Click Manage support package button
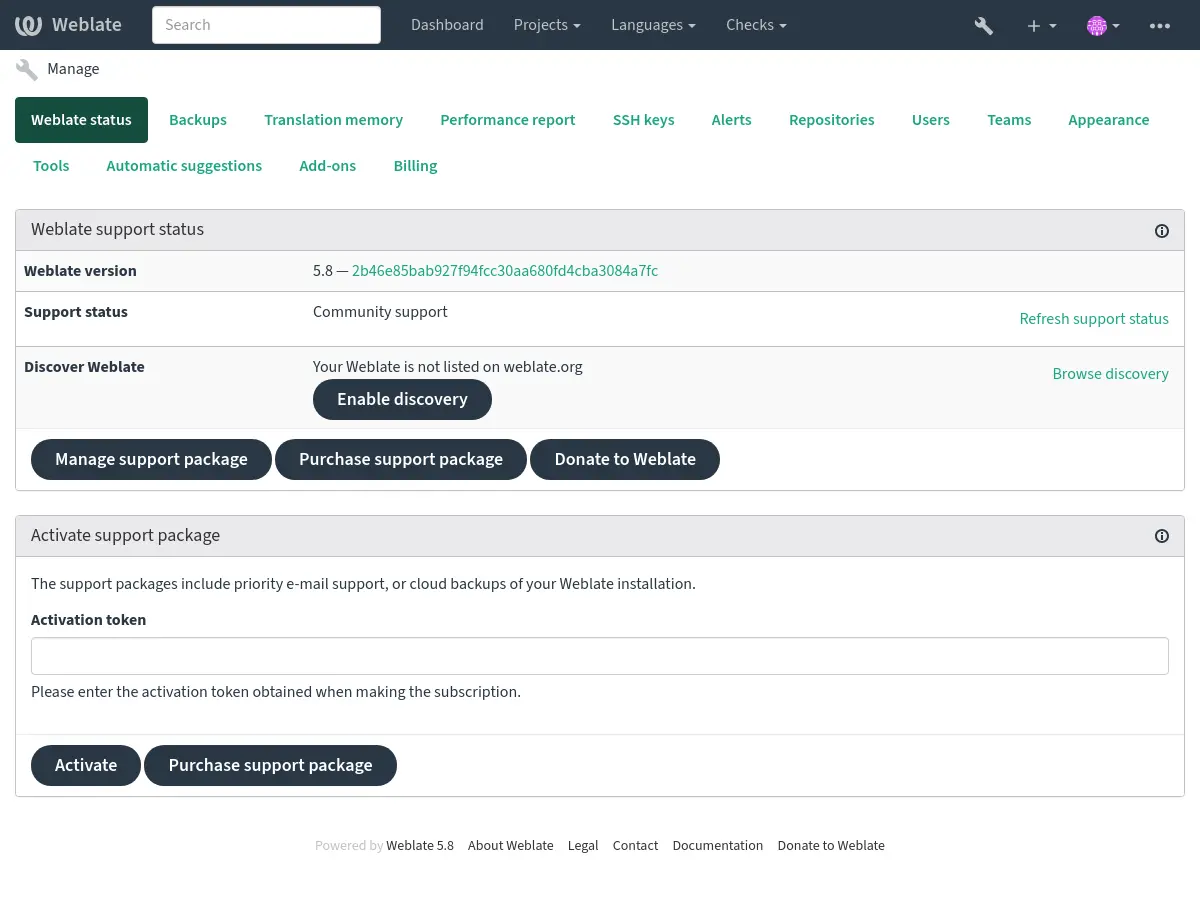The image size is (1200, 905). (151, 459)
